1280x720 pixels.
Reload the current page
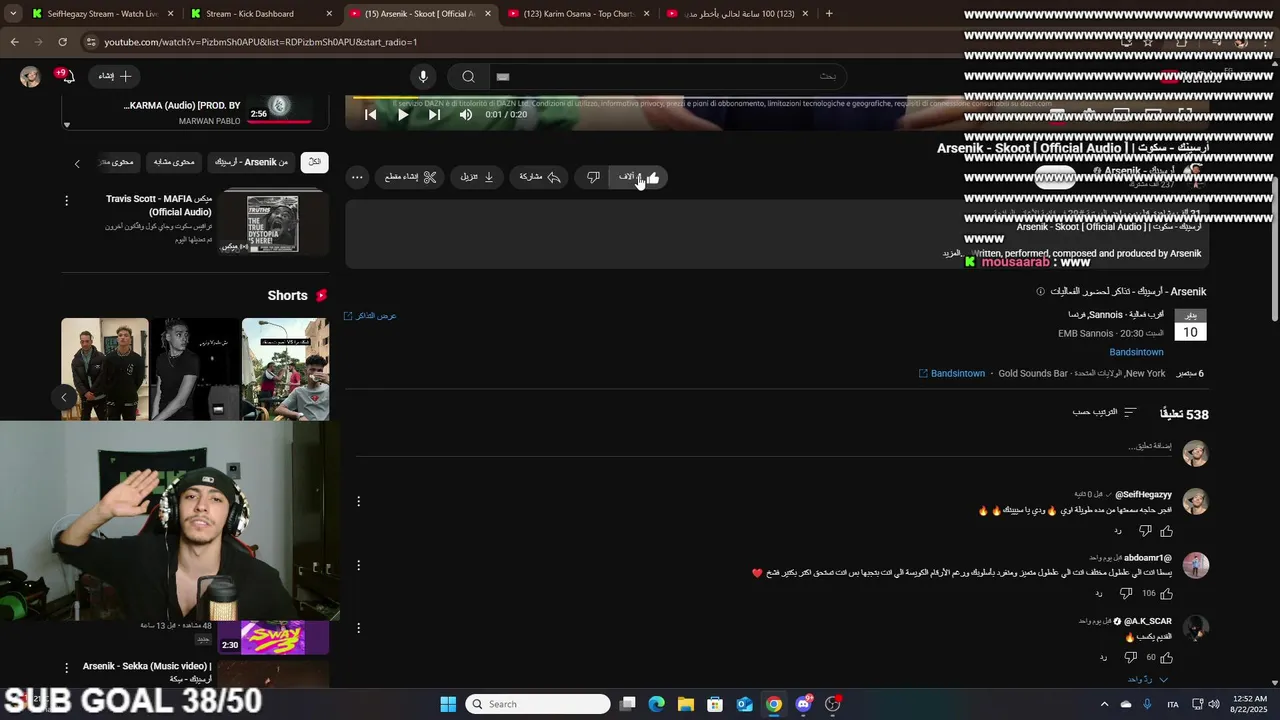62,42
